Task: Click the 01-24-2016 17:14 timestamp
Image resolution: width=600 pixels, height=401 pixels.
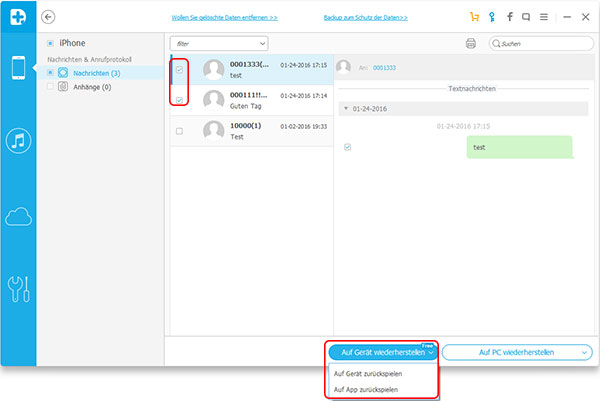Action: coord(303,96)
